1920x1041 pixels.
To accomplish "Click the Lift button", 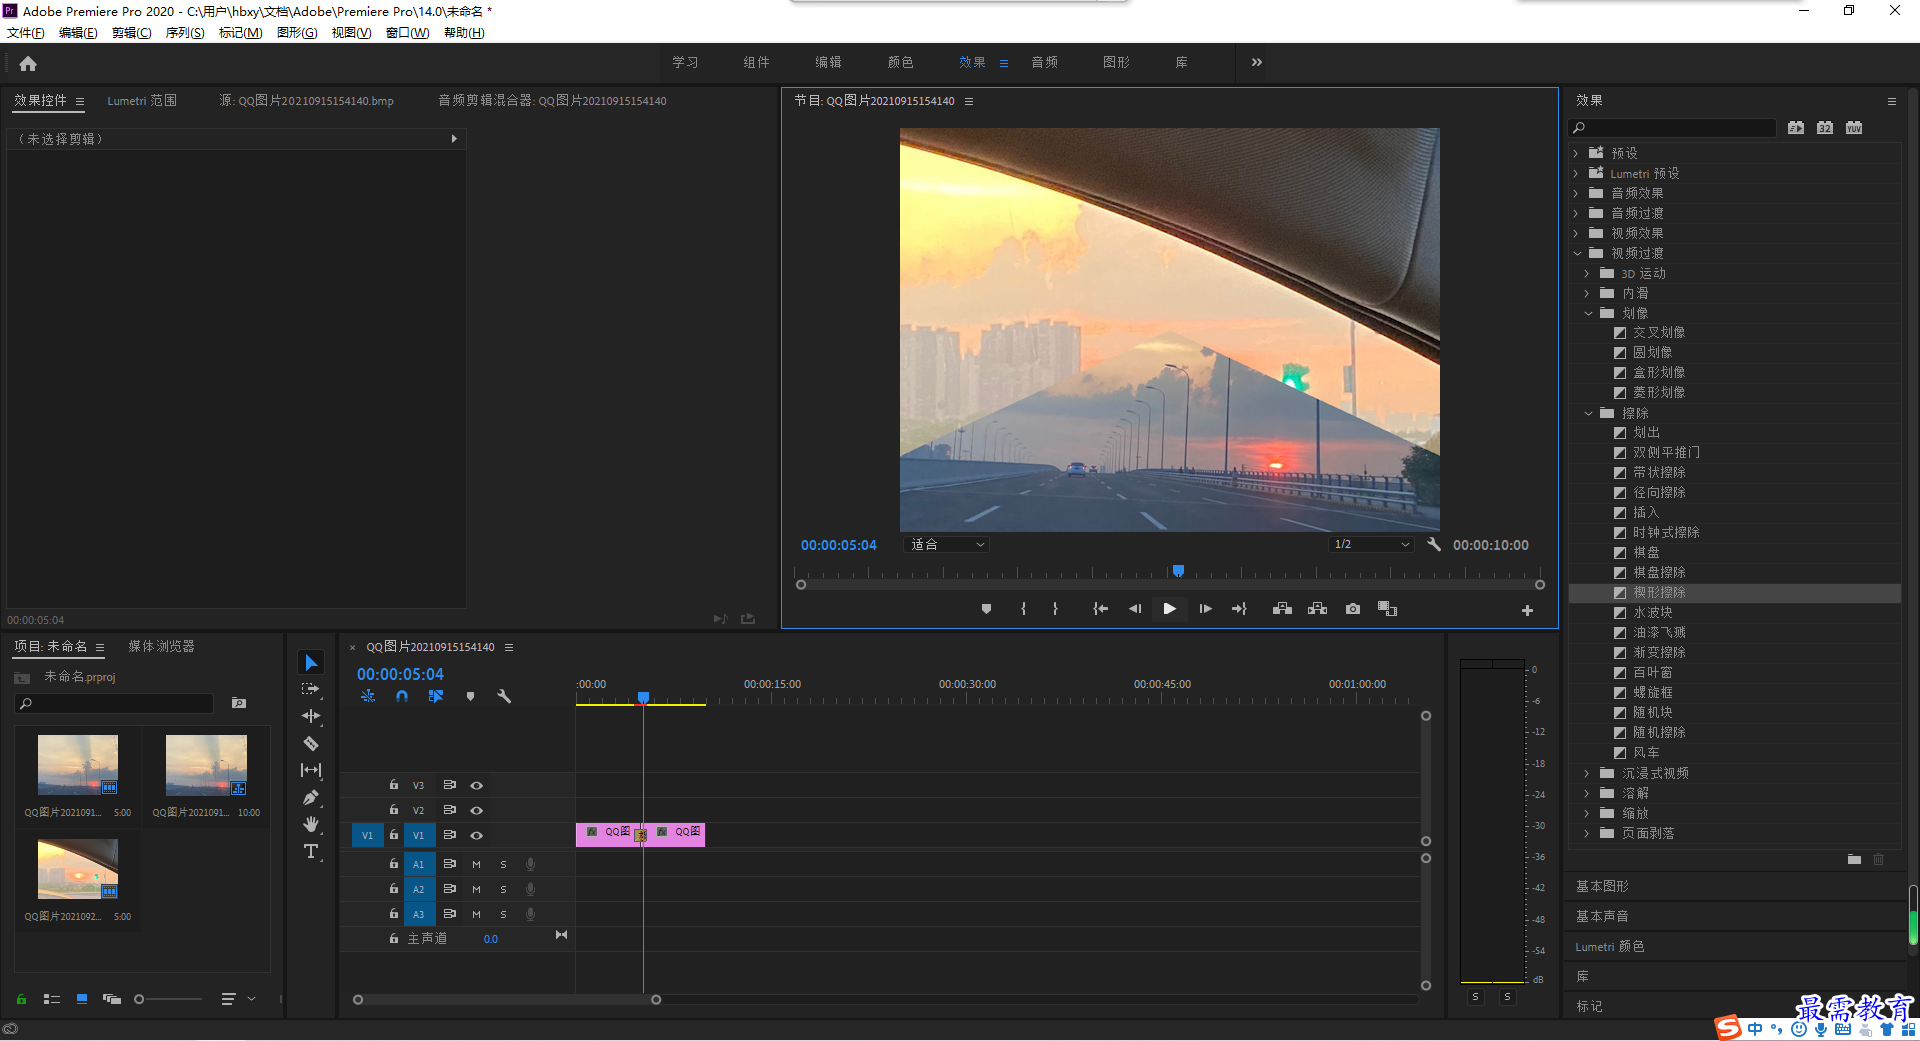I will pos(1282,609).
